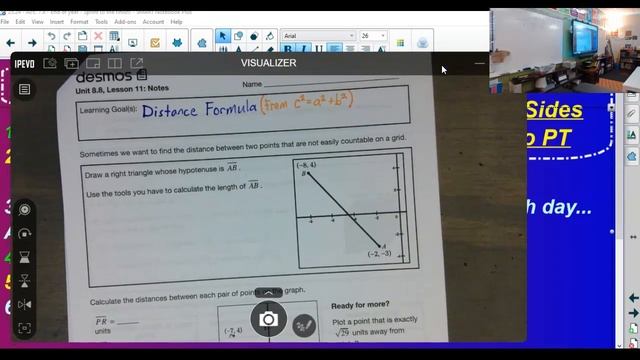Go to next page with forward arrow

(32, 42)
